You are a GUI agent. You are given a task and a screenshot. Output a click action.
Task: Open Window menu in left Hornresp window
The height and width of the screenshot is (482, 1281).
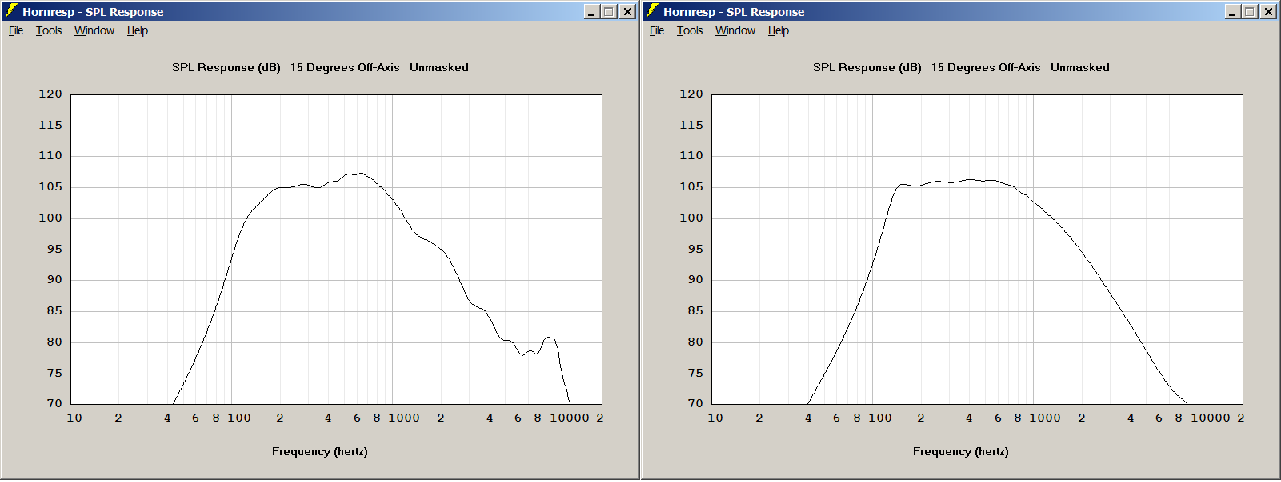coord(94,31)
